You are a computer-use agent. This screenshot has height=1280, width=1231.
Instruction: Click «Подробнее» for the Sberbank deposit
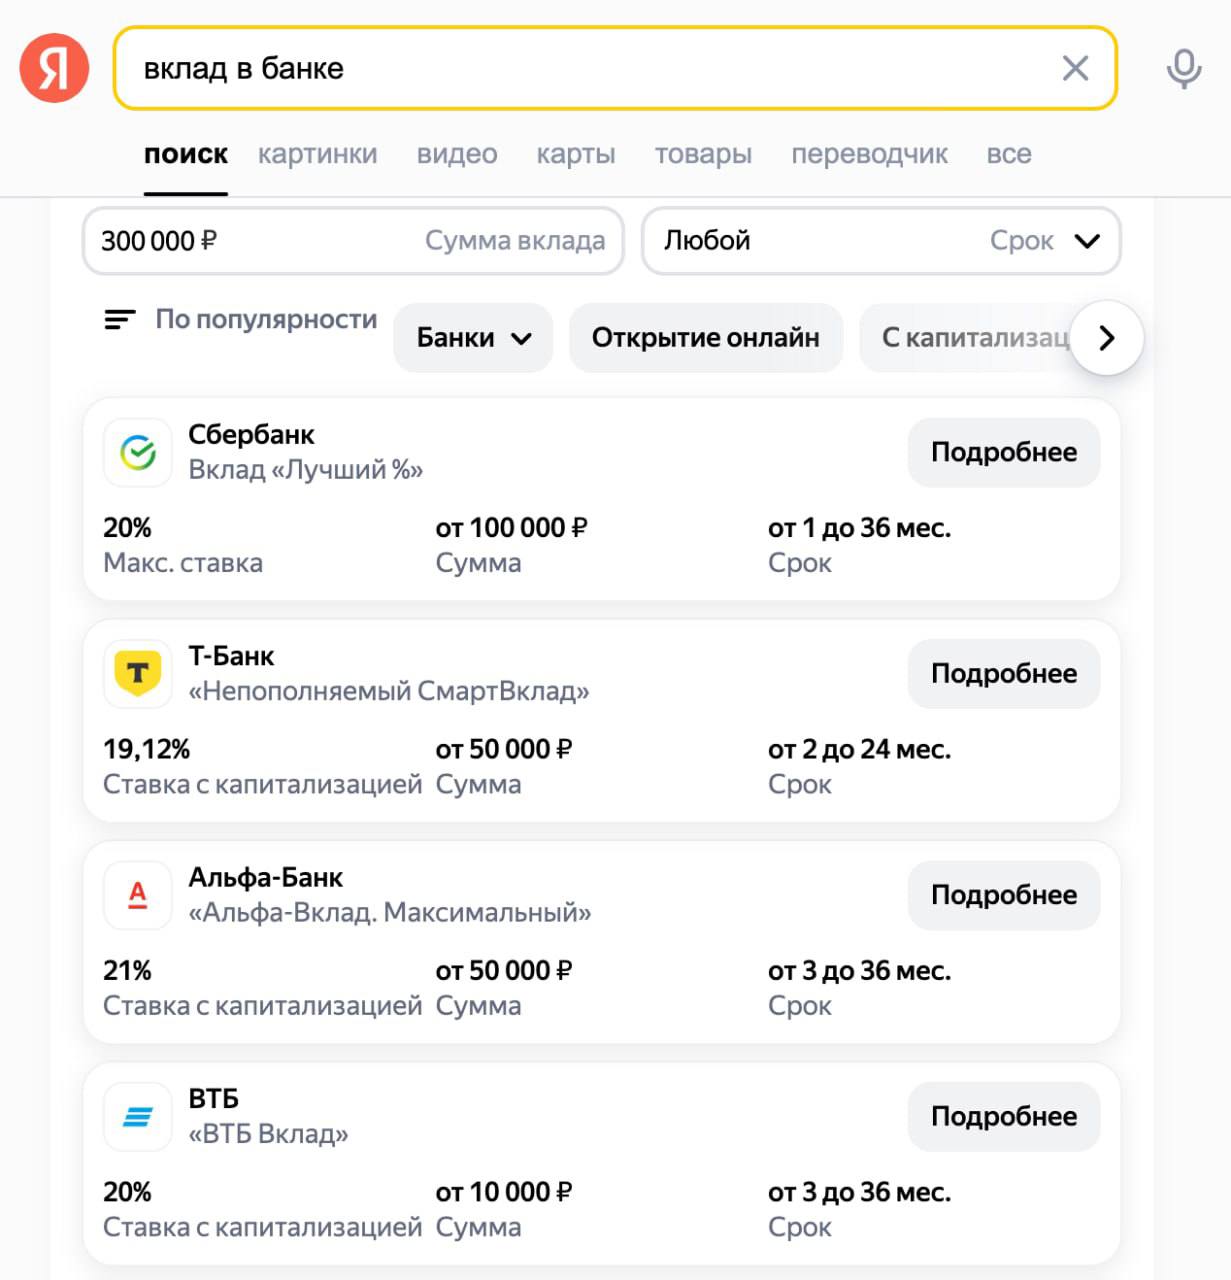(x=1003, y=452)
